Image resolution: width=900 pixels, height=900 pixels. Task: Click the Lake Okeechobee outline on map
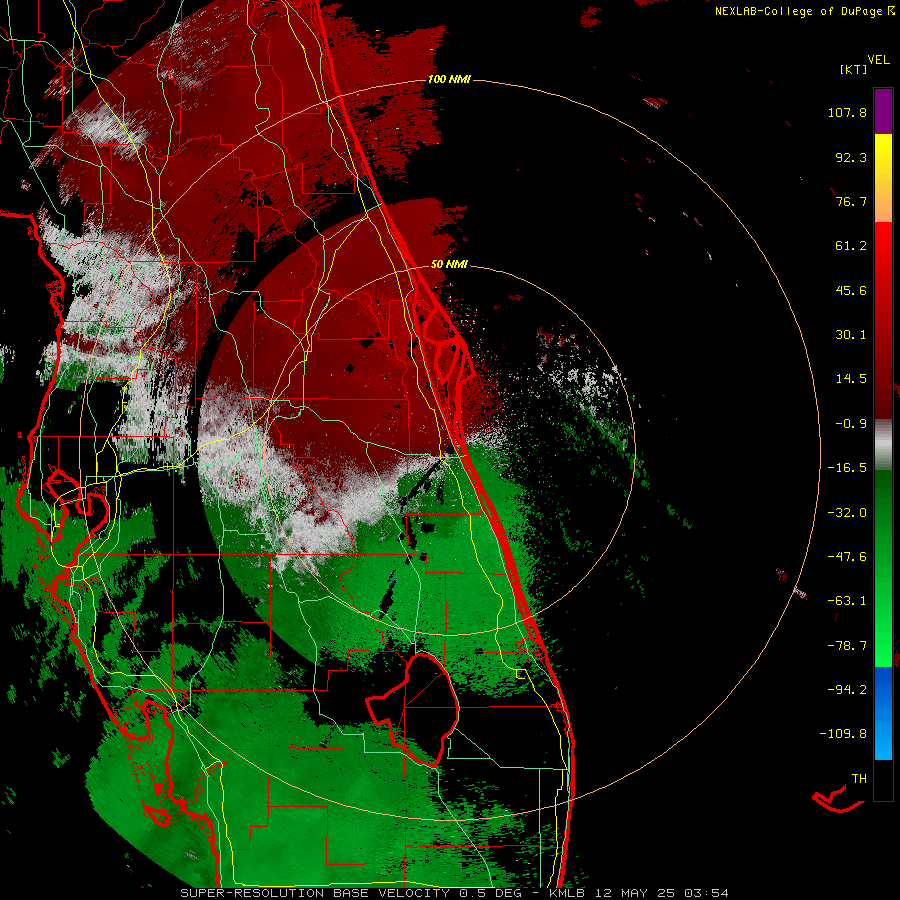[x=413, y=709]
